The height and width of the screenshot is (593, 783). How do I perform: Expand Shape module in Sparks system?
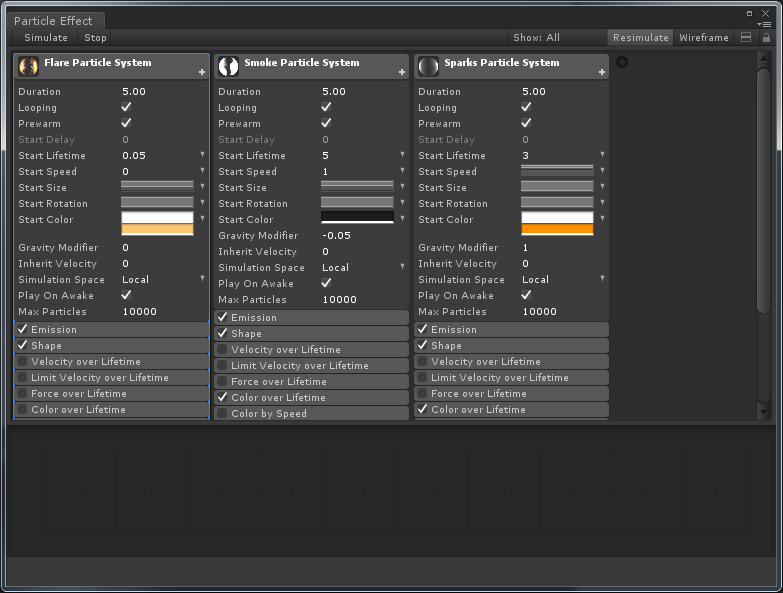pos(511,345)
